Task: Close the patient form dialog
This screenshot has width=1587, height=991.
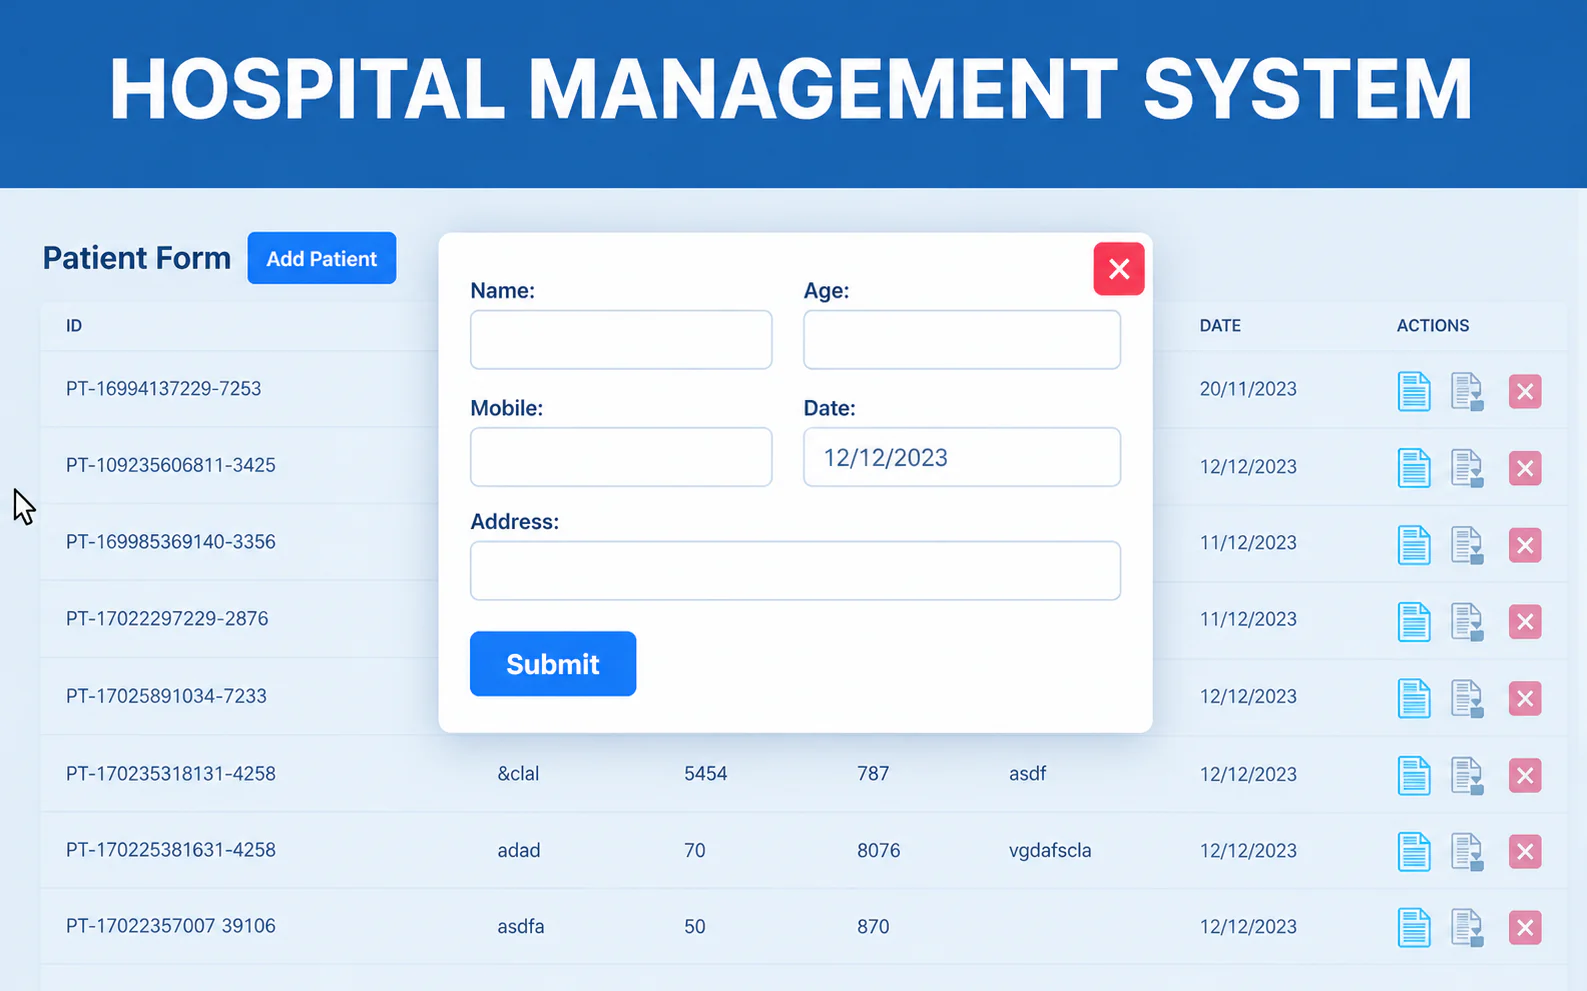Action: coord(1119,269)
